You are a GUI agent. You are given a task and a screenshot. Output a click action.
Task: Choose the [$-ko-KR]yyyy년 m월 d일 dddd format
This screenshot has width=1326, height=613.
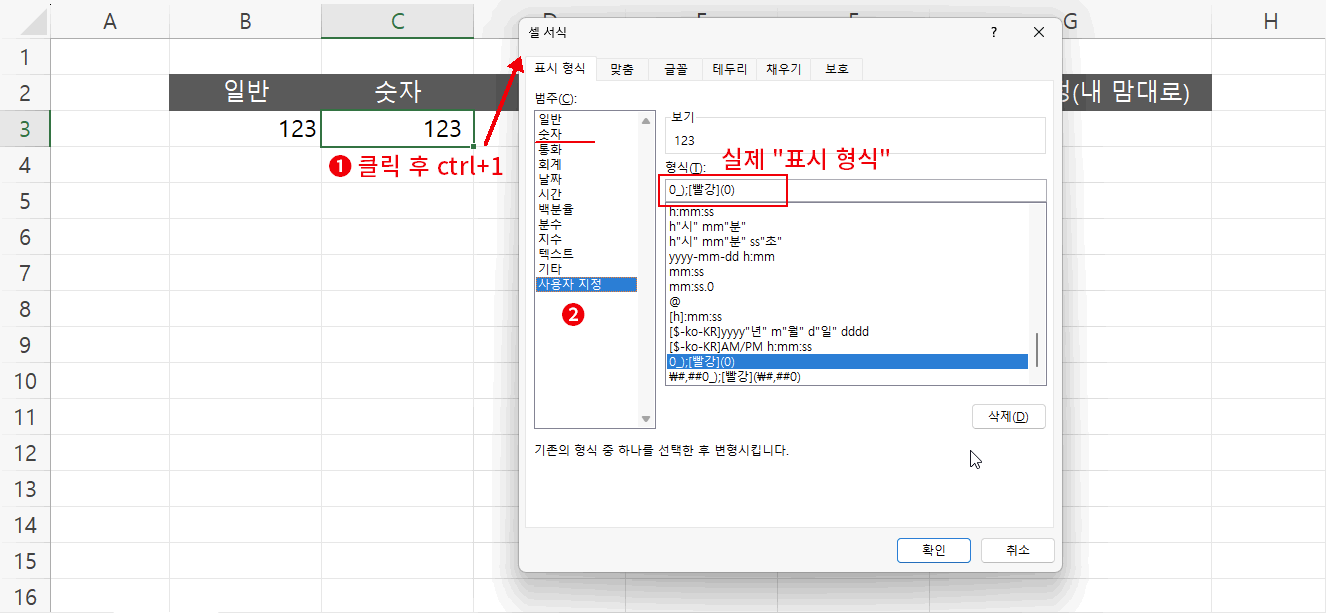coord(848,332)
